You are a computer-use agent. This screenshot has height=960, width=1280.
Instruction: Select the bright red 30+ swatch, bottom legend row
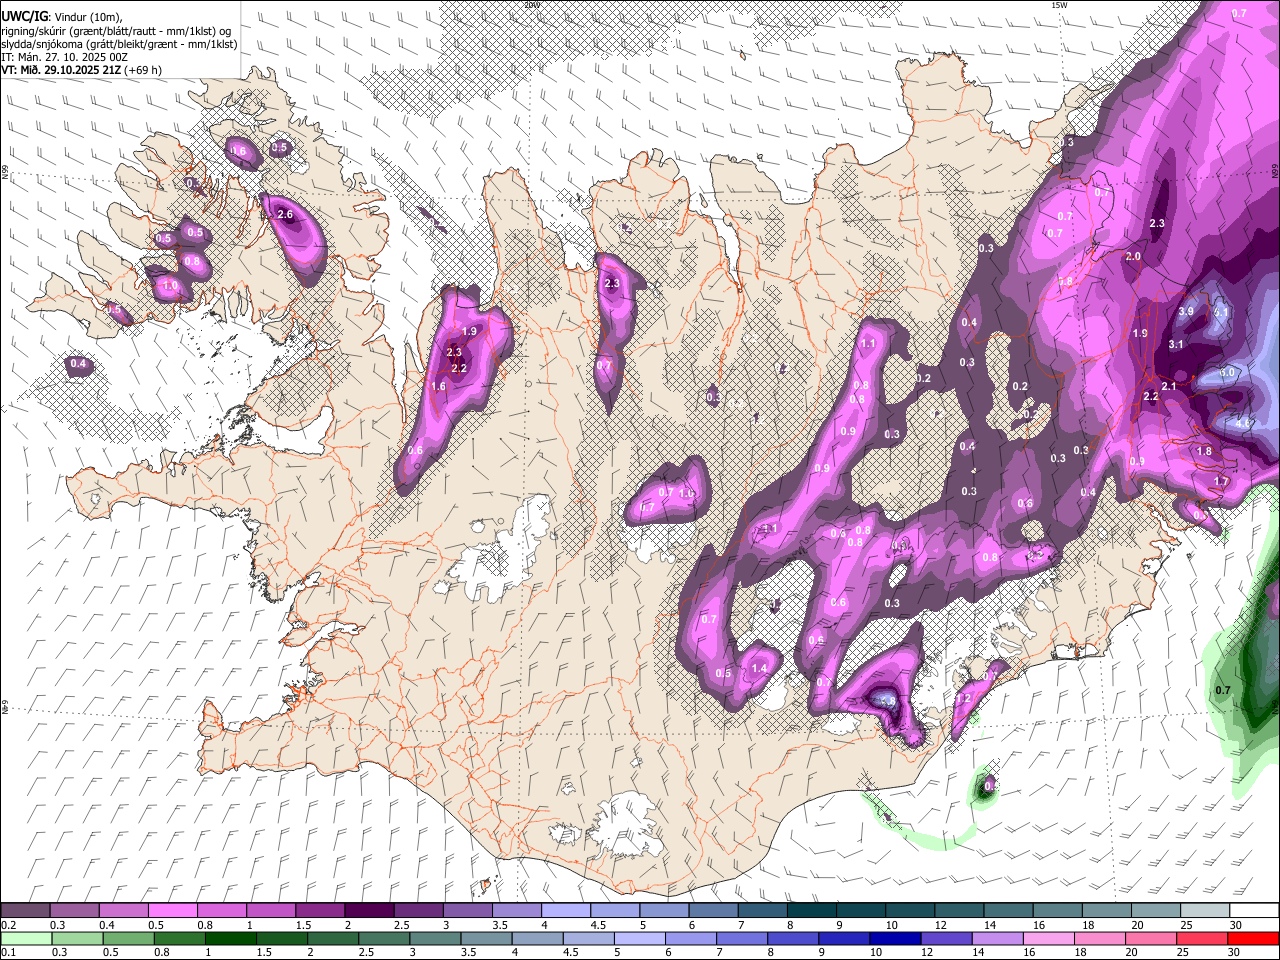click(x=1253, y=938)
